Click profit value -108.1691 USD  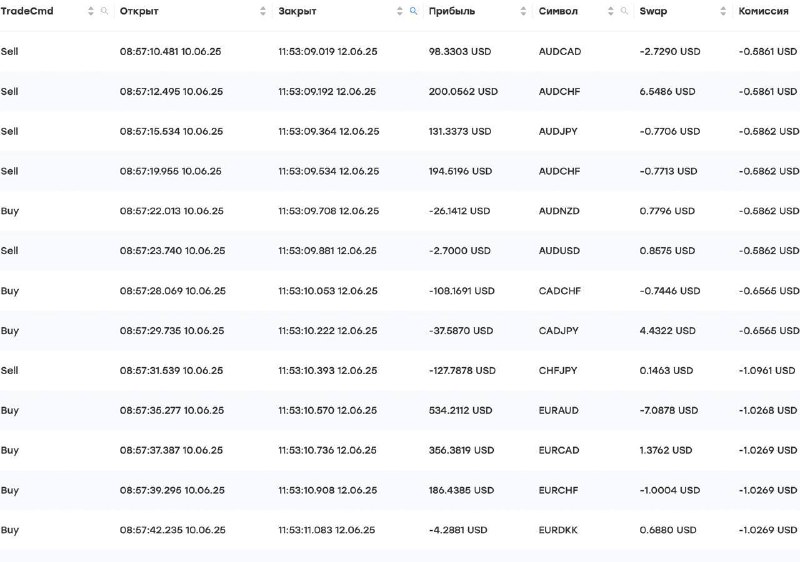point(462,291)
